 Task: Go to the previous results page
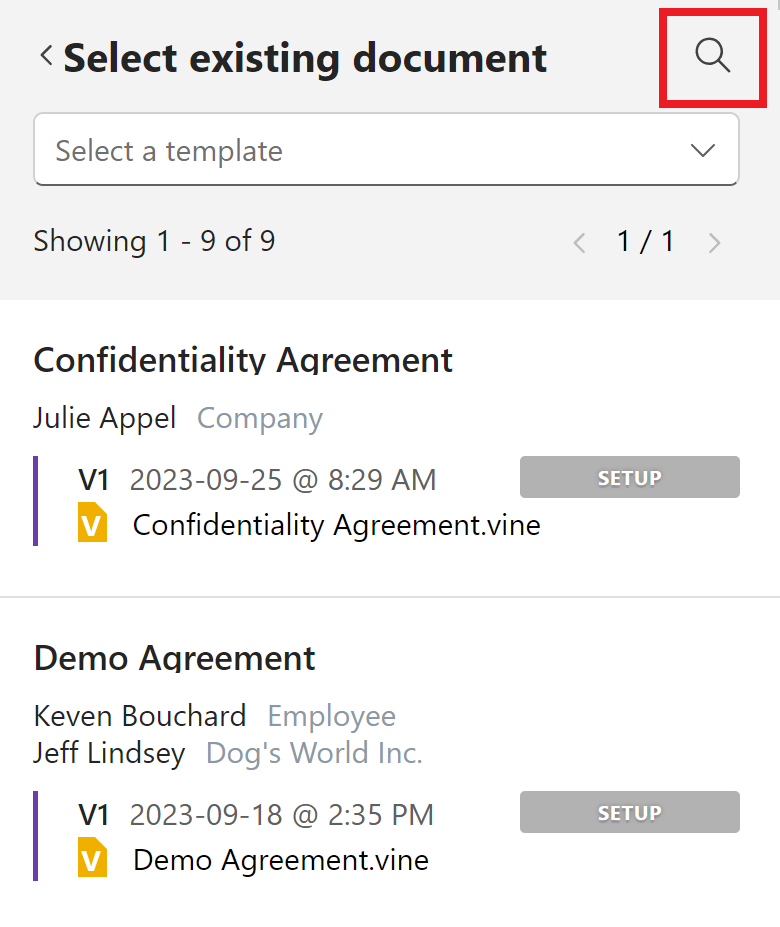(x=579, y=242)
